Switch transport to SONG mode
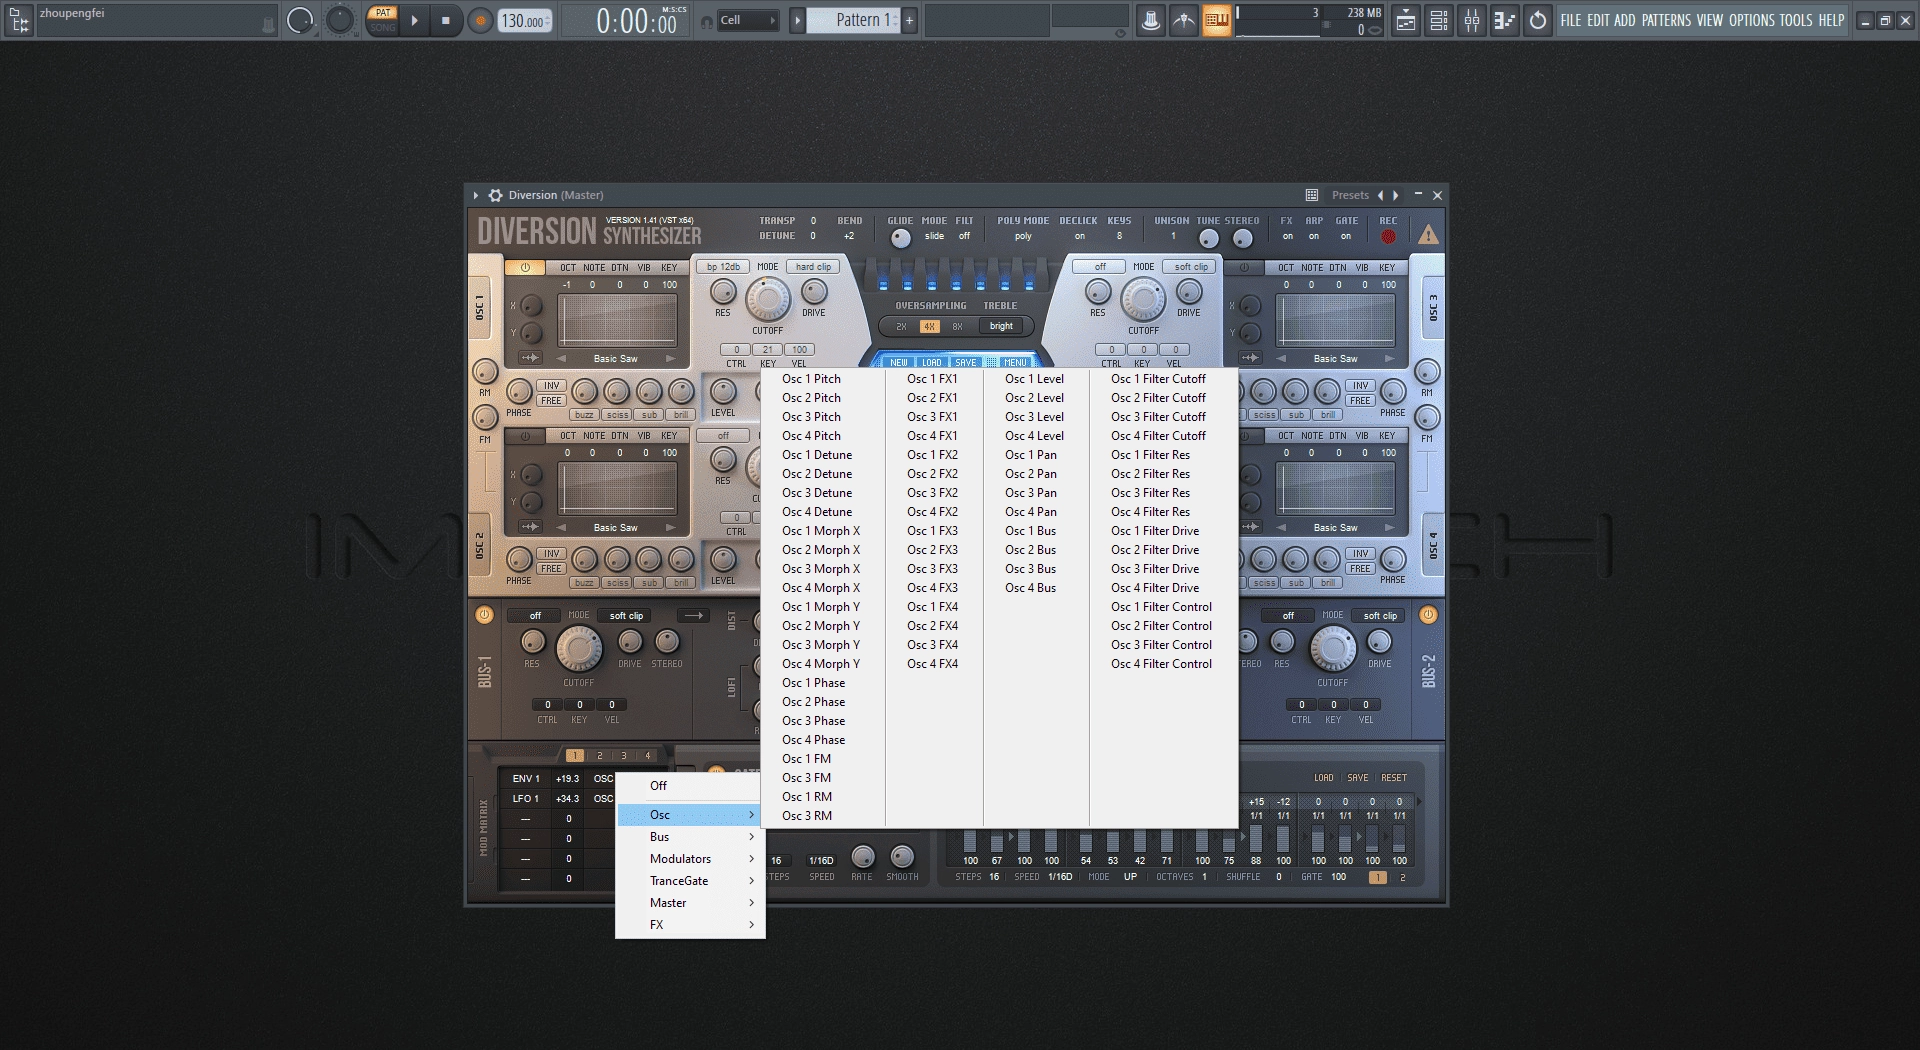1920x1050 pixels. coord(382,27)
